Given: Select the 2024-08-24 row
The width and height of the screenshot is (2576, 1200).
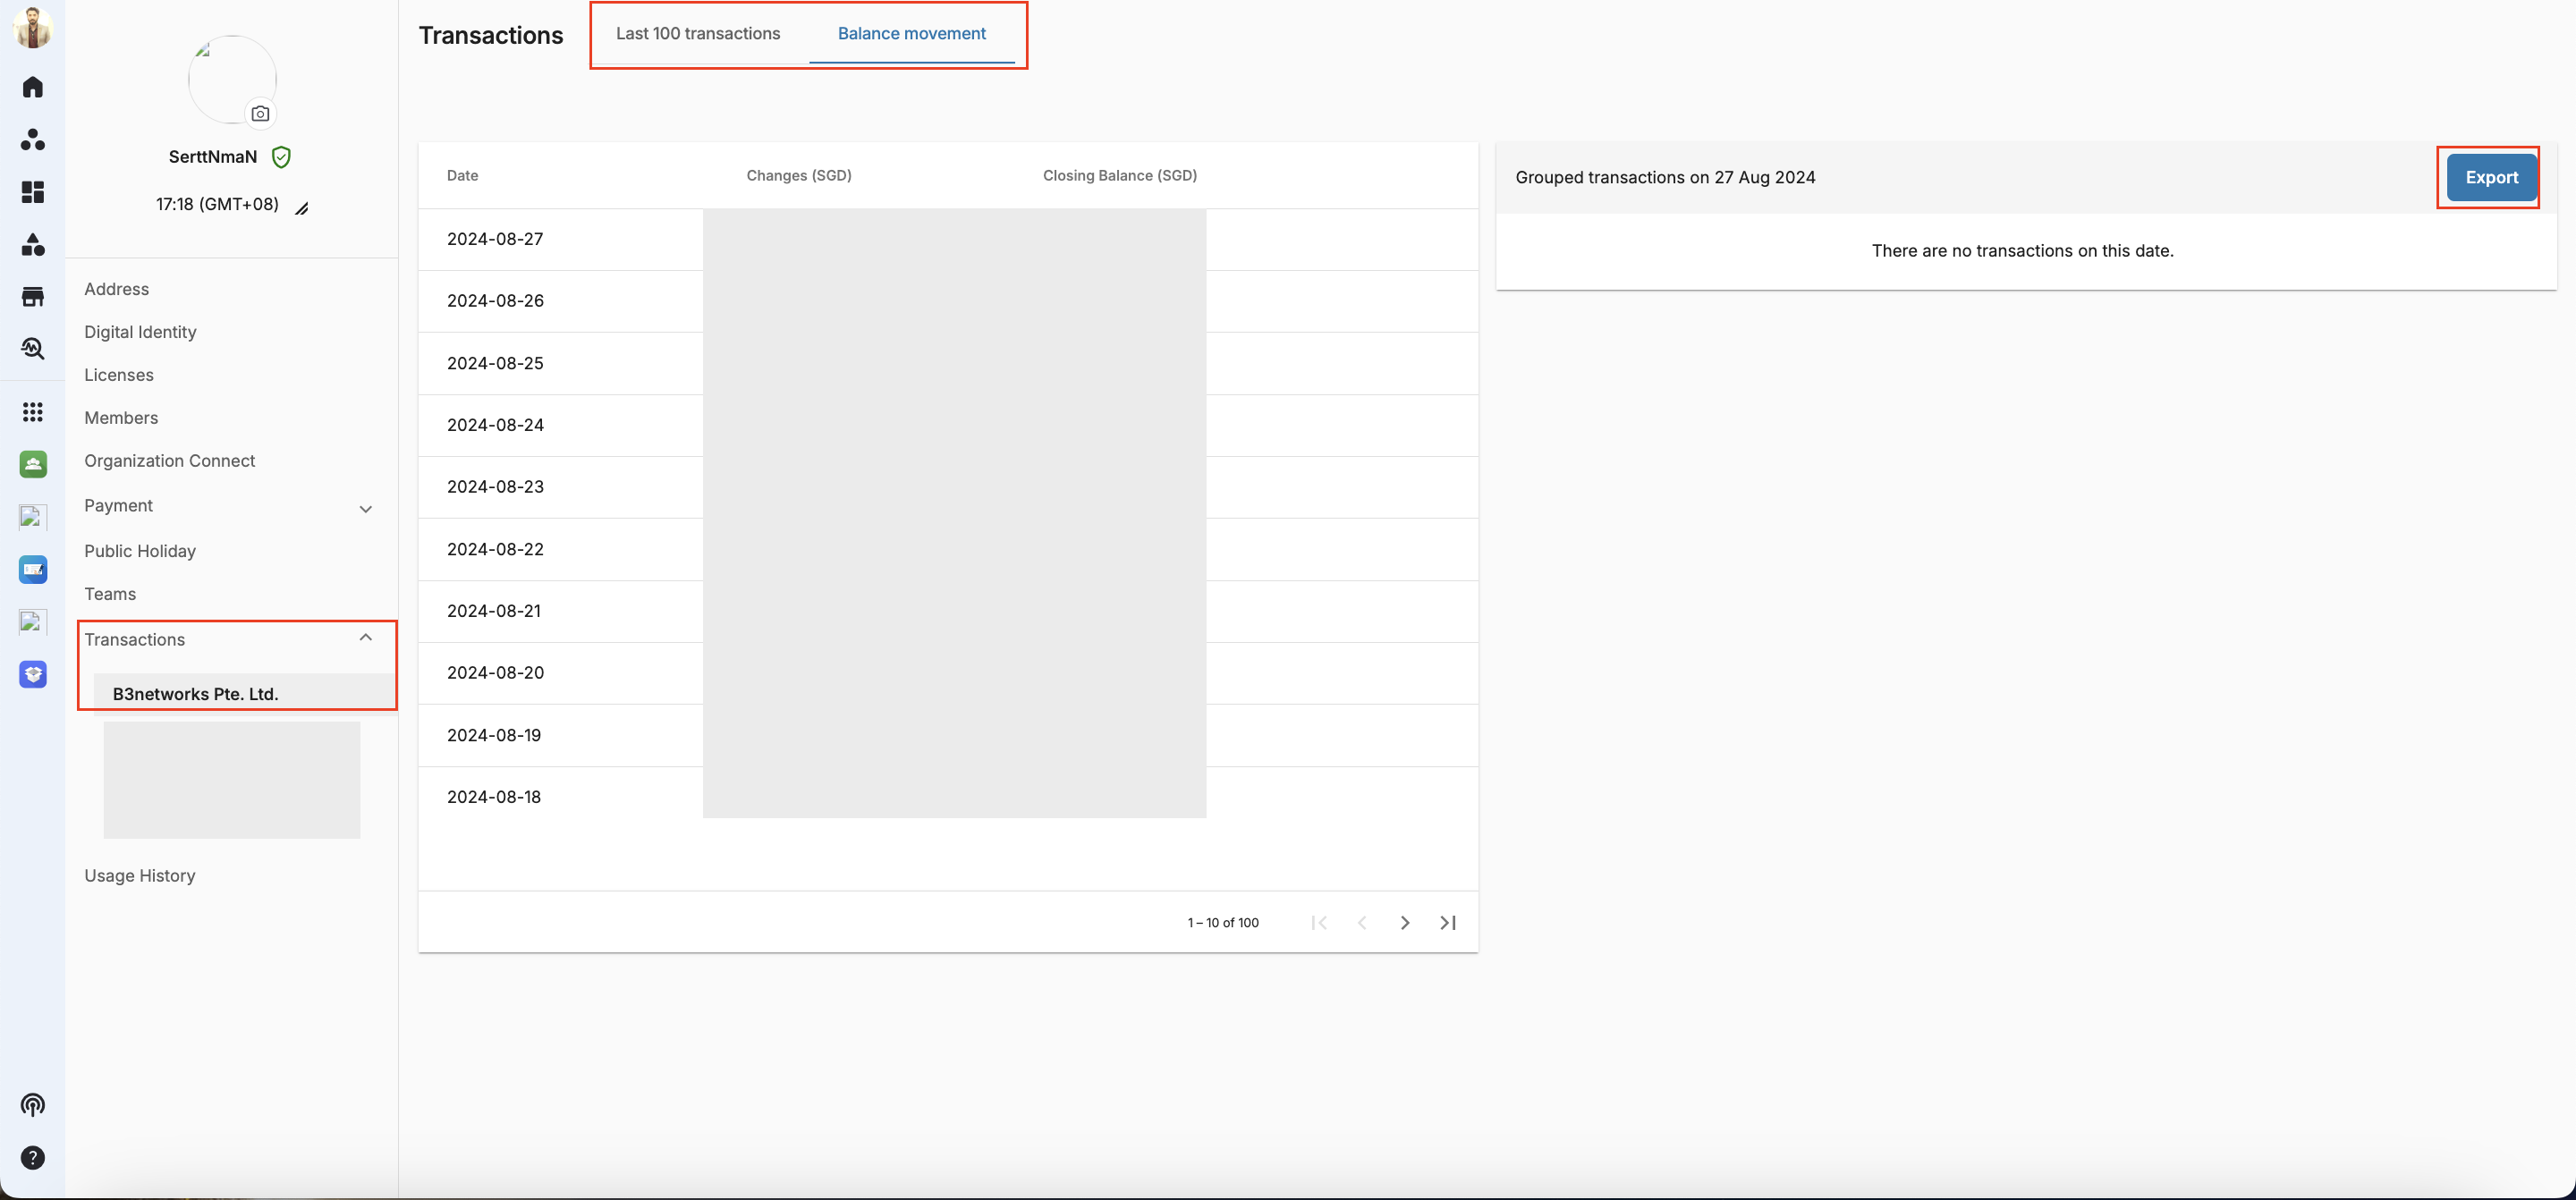Looking at the screenshot, I should click(948, 425).
